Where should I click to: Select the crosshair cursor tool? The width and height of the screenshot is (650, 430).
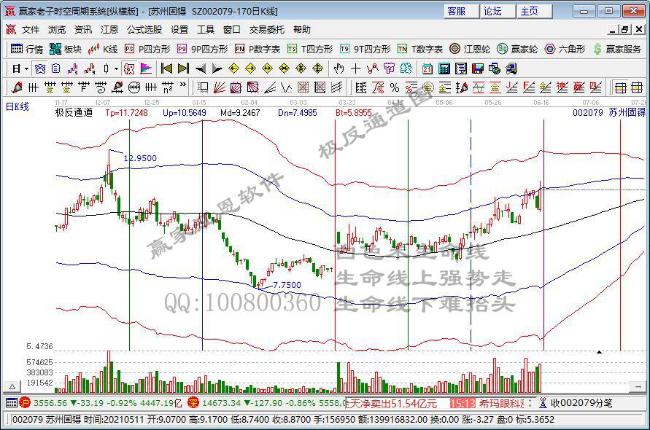356,69
